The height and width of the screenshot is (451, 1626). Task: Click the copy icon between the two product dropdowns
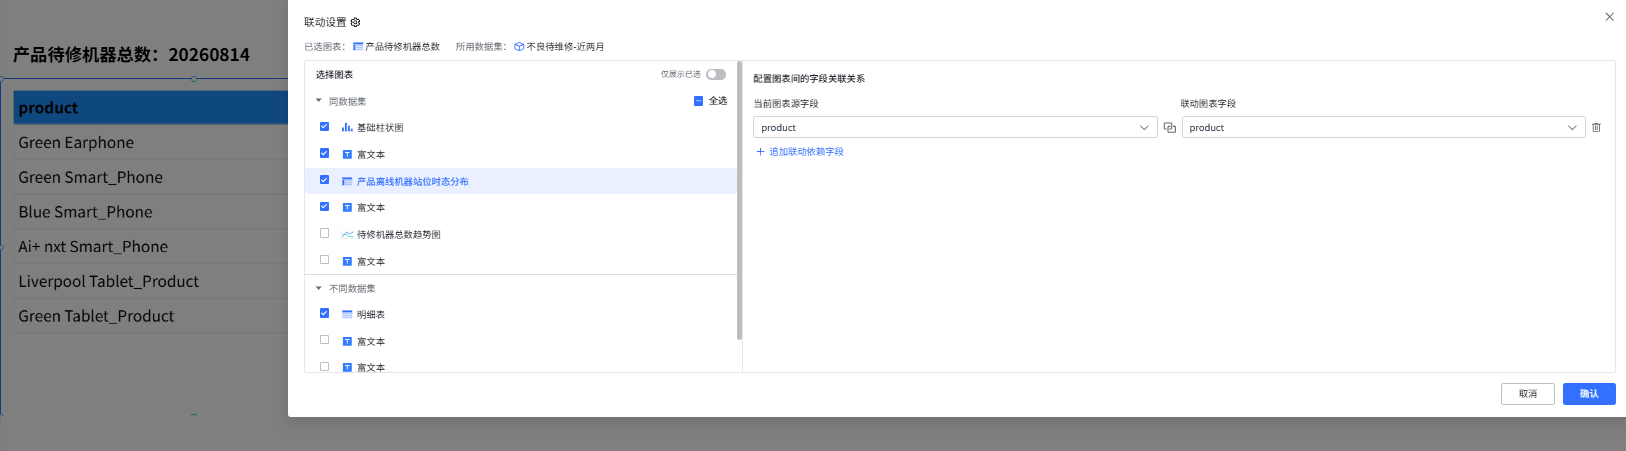click(1169, 128)
